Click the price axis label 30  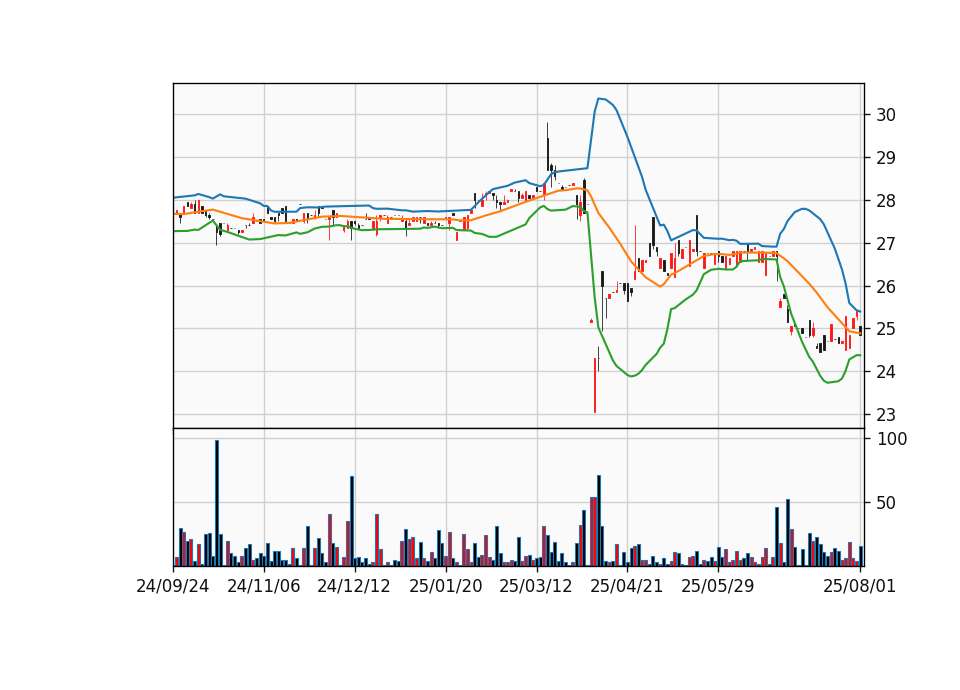click(886, 115)
